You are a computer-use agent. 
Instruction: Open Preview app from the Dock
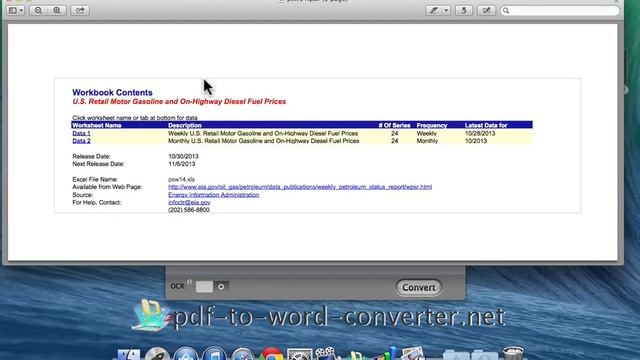tap(413, 354)
